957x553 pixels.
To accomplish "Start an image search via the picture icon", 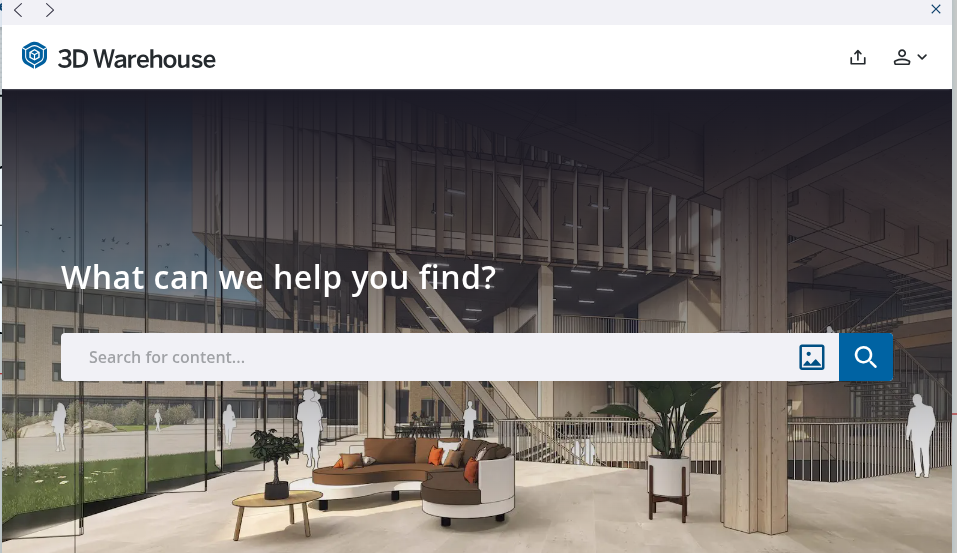I will [x=811, y=357].
